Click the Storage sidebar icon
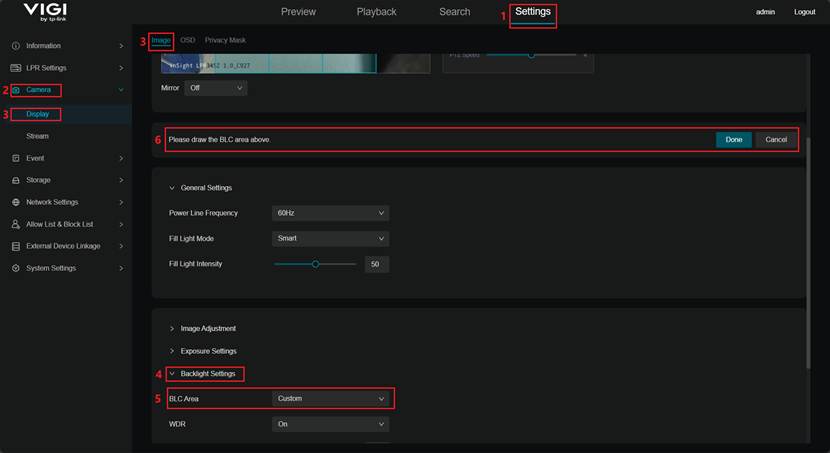The width and height of the screenshot is (830, 453). [x=16, y=180]
